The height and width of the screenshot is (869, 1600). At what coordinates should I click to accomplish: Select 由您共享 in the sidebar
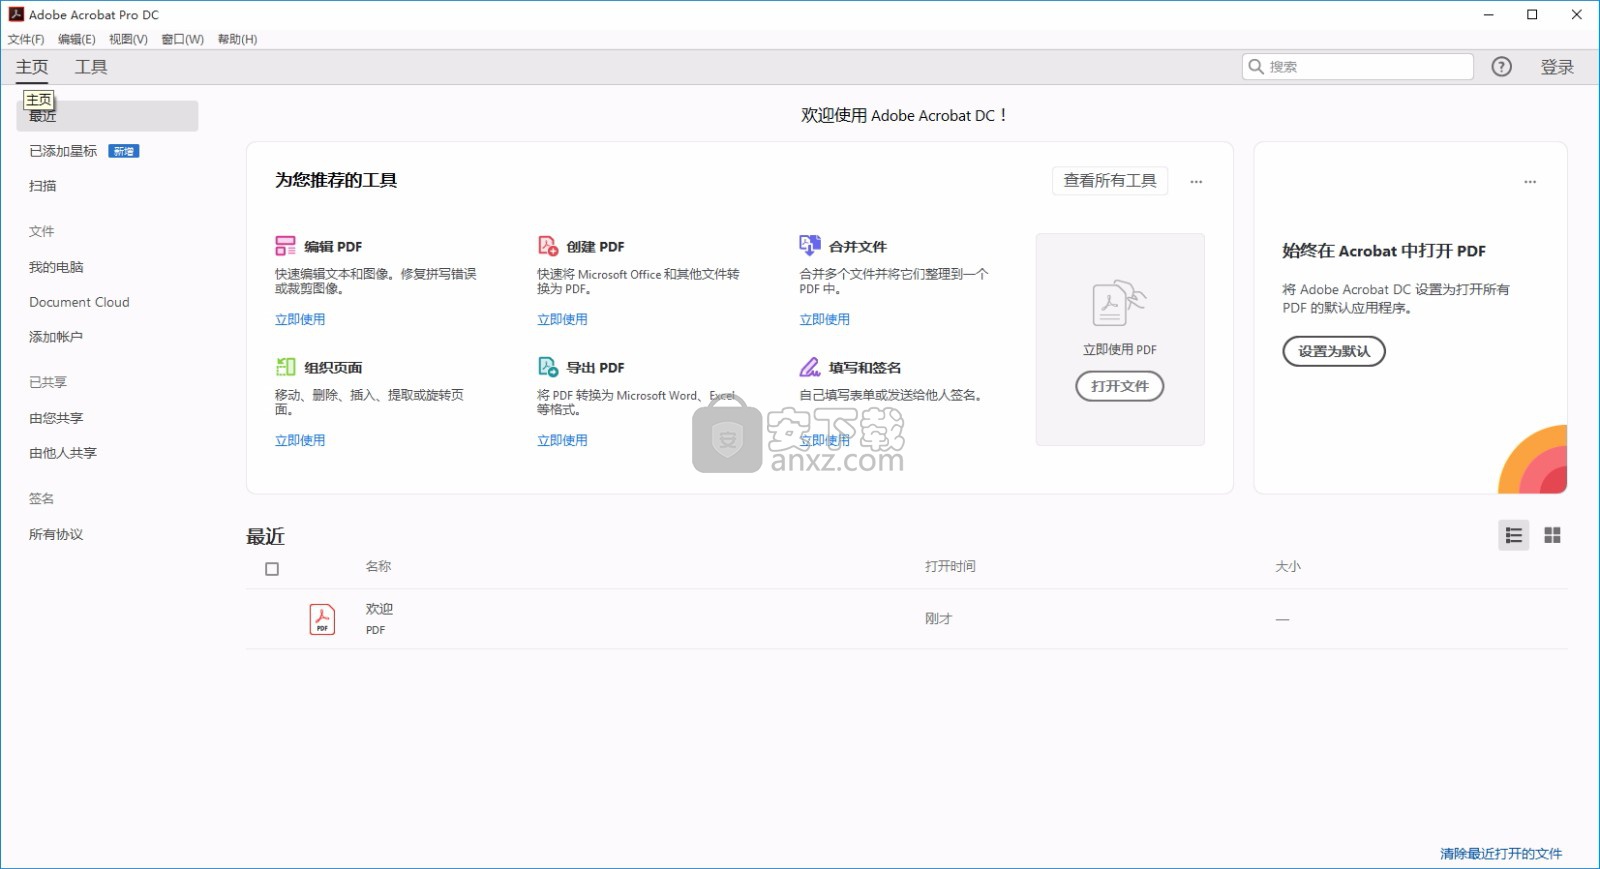coord(56,418)
